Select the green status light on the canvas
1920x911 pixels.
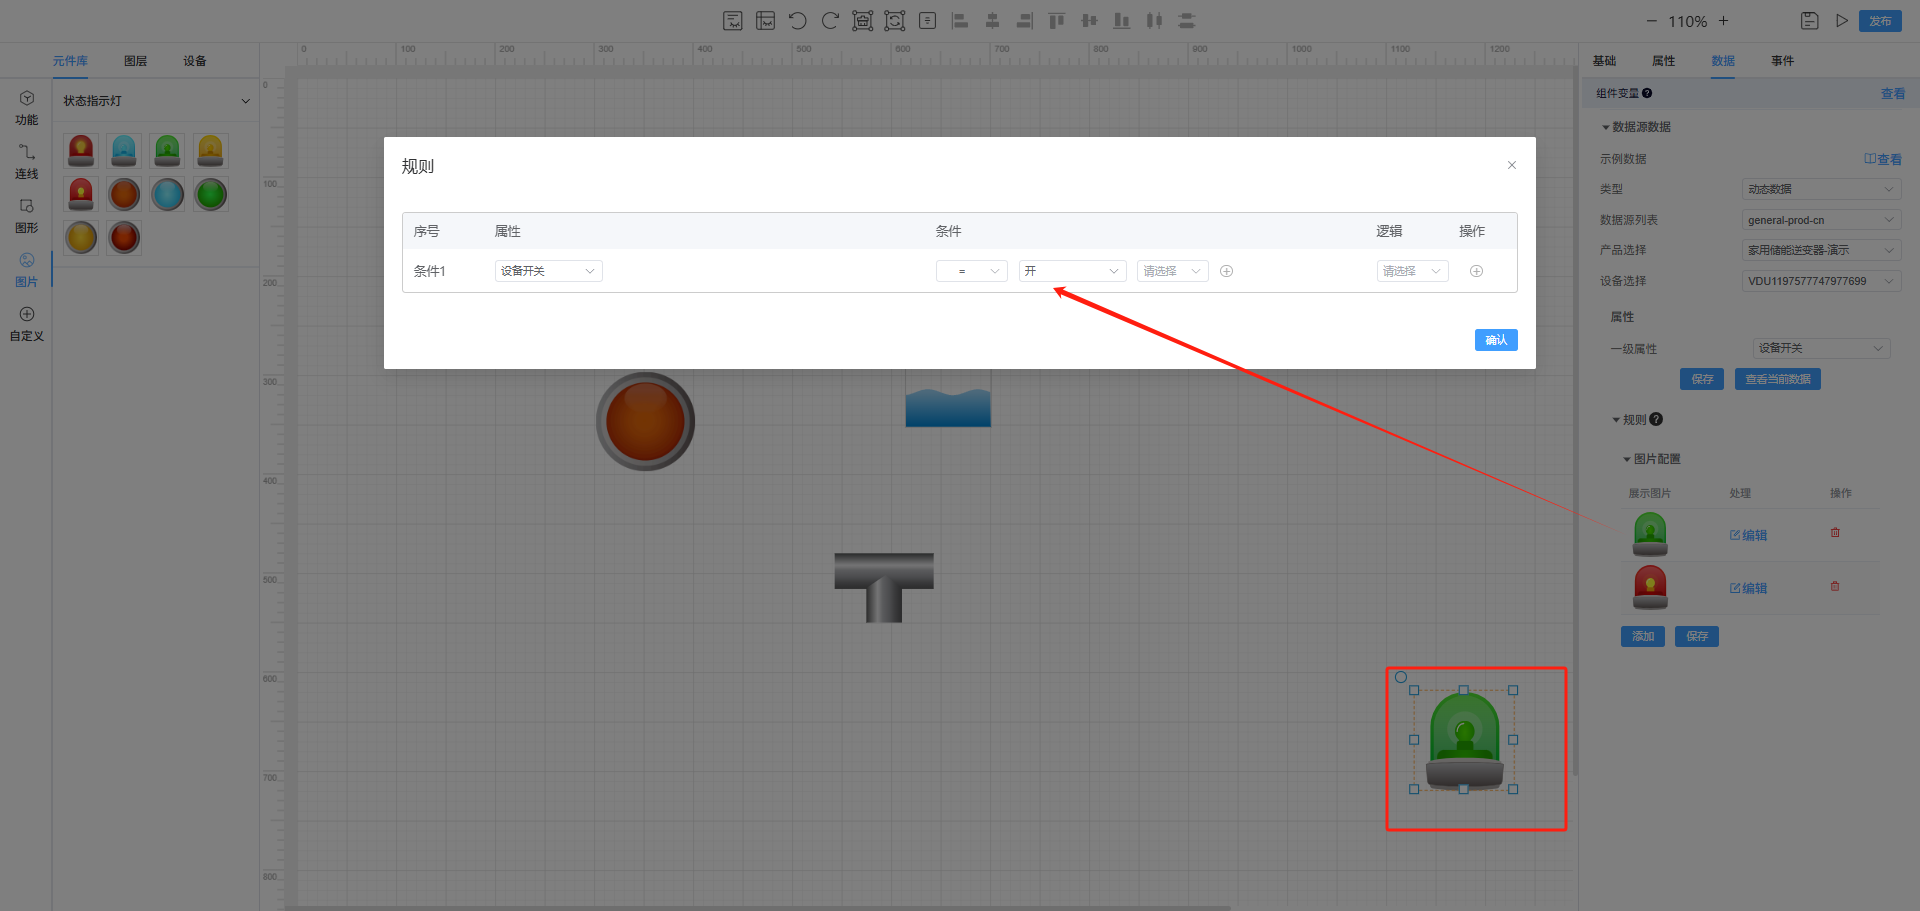(x=1464, y=741)
